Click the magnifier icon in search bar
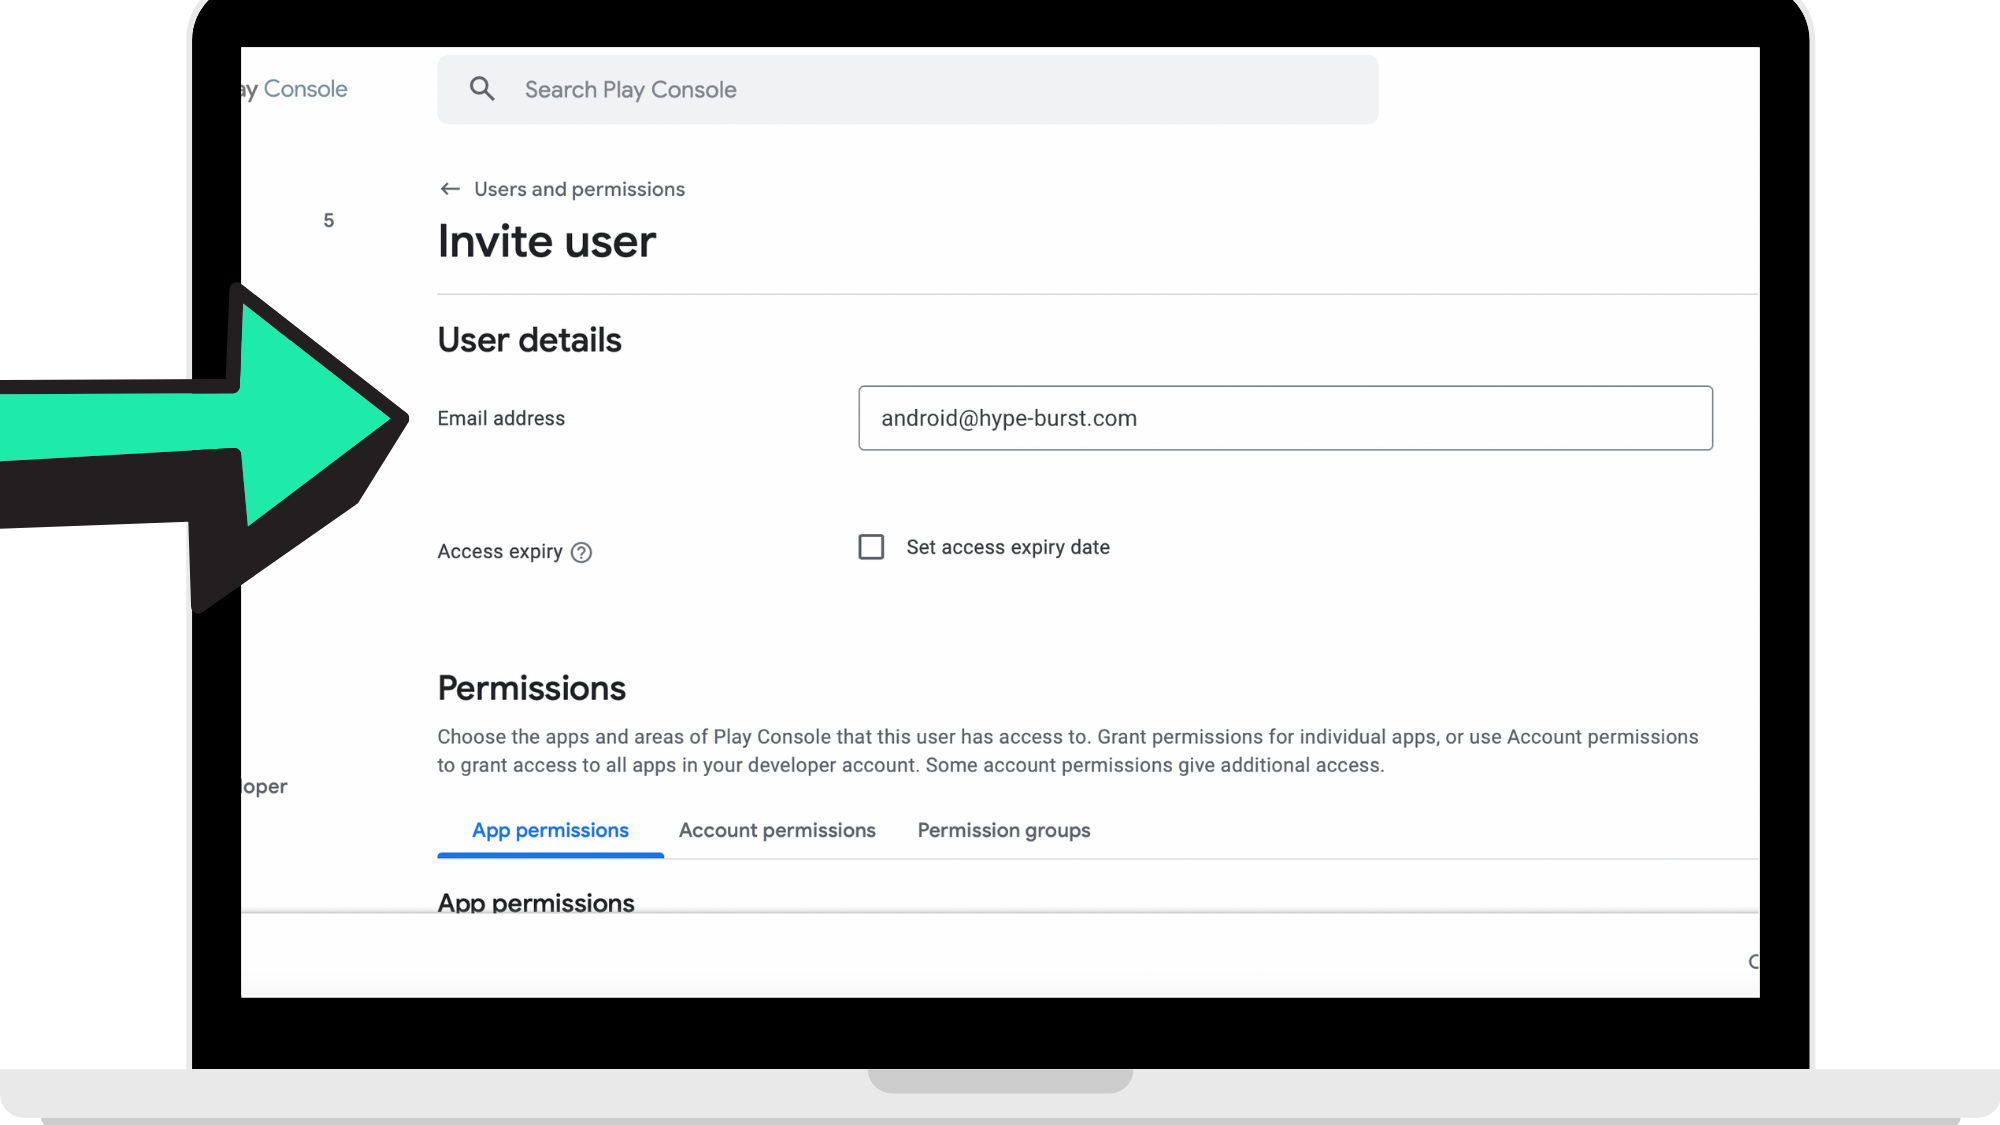 pyautogui.click(x=482, y=89)
